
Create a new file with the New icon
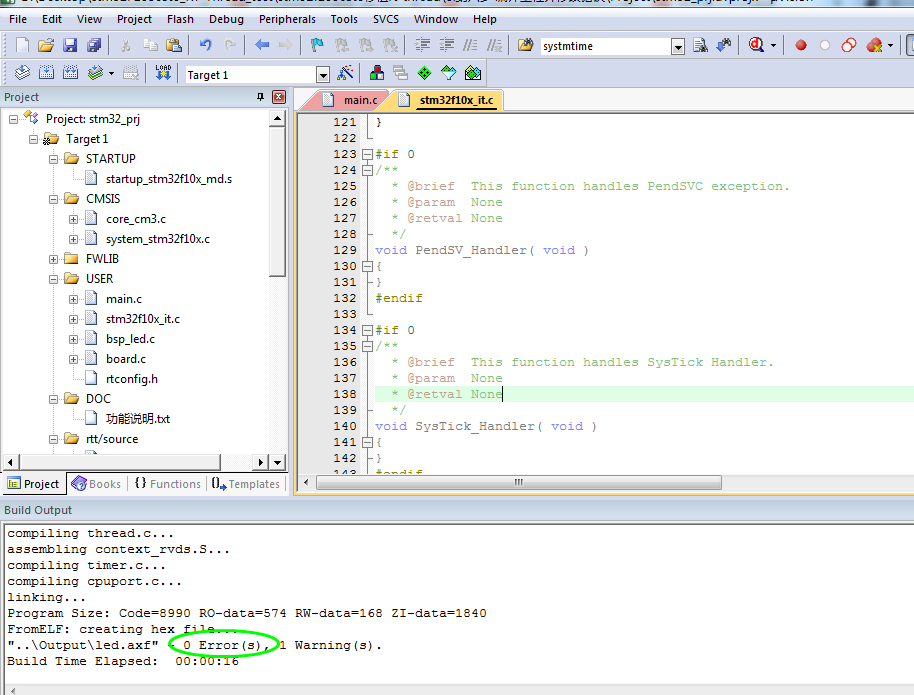click(x=22, y=45)
